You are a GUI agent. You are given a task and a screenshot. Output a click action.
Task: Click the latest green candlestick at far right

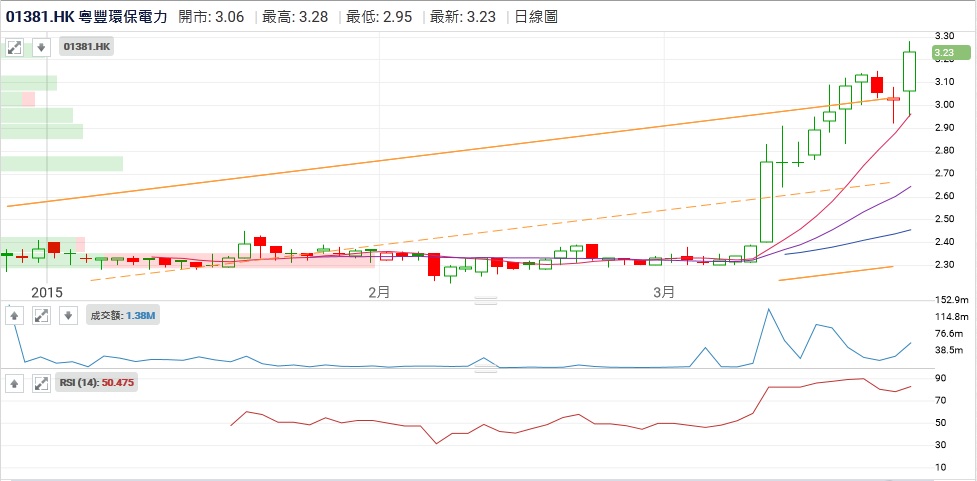tap(909, 70)
